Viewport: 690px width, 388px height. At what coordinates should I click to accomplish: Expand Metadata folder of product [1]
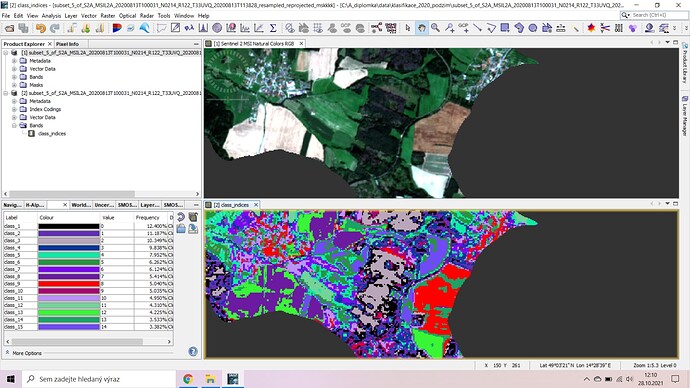14,61
